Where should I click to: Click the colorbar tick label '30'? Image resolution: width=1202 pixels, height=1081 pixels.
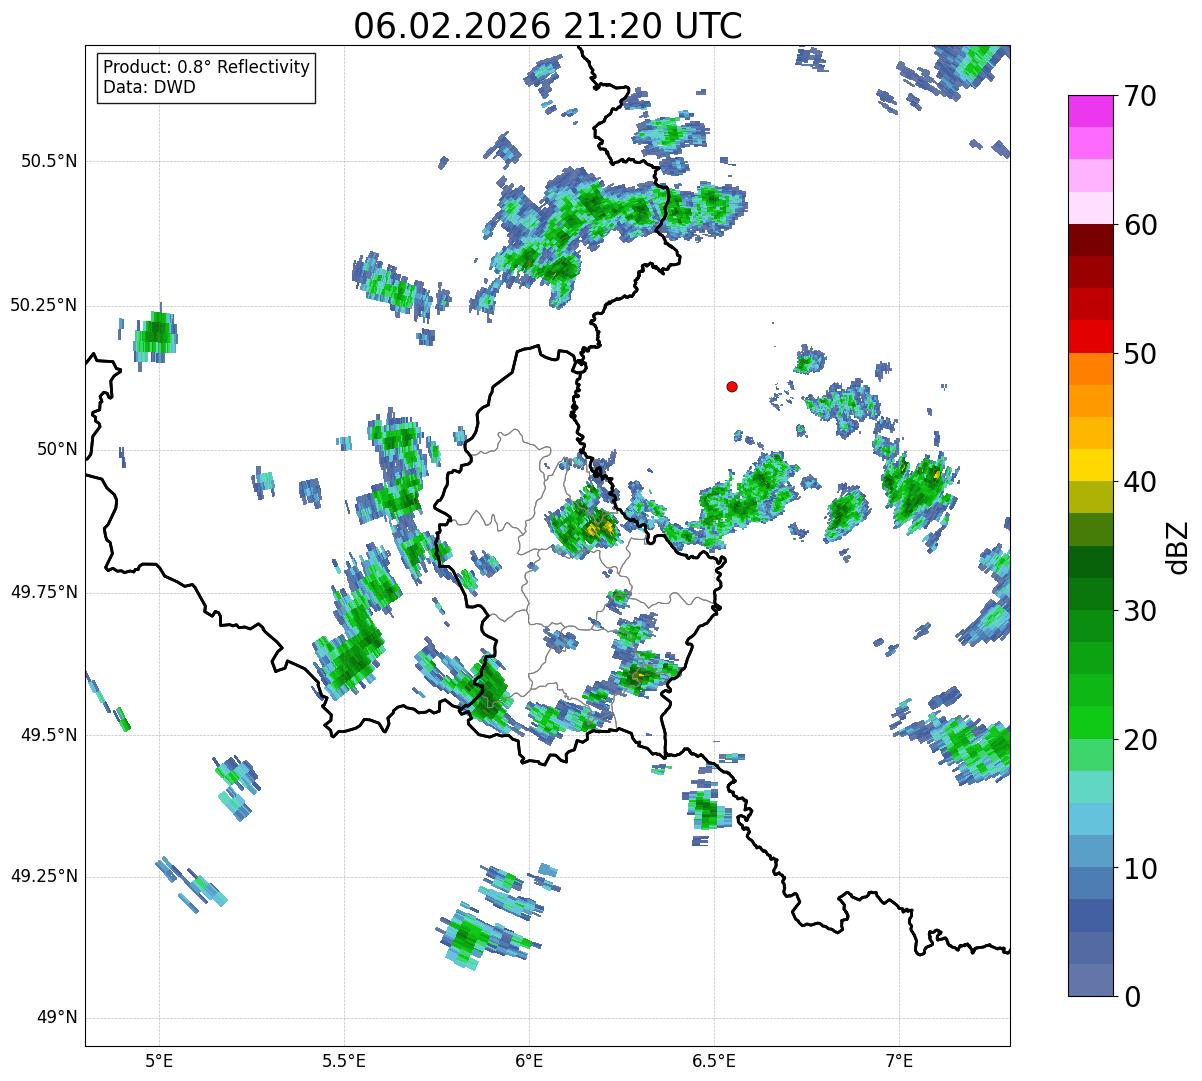click(1140, 611)
